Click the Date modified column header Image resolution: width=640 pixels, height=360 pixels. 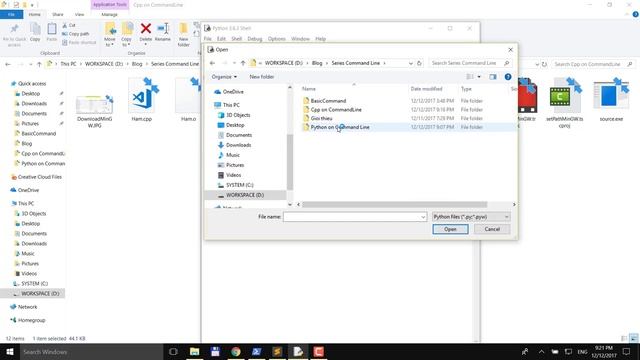(x=426, y=89)
